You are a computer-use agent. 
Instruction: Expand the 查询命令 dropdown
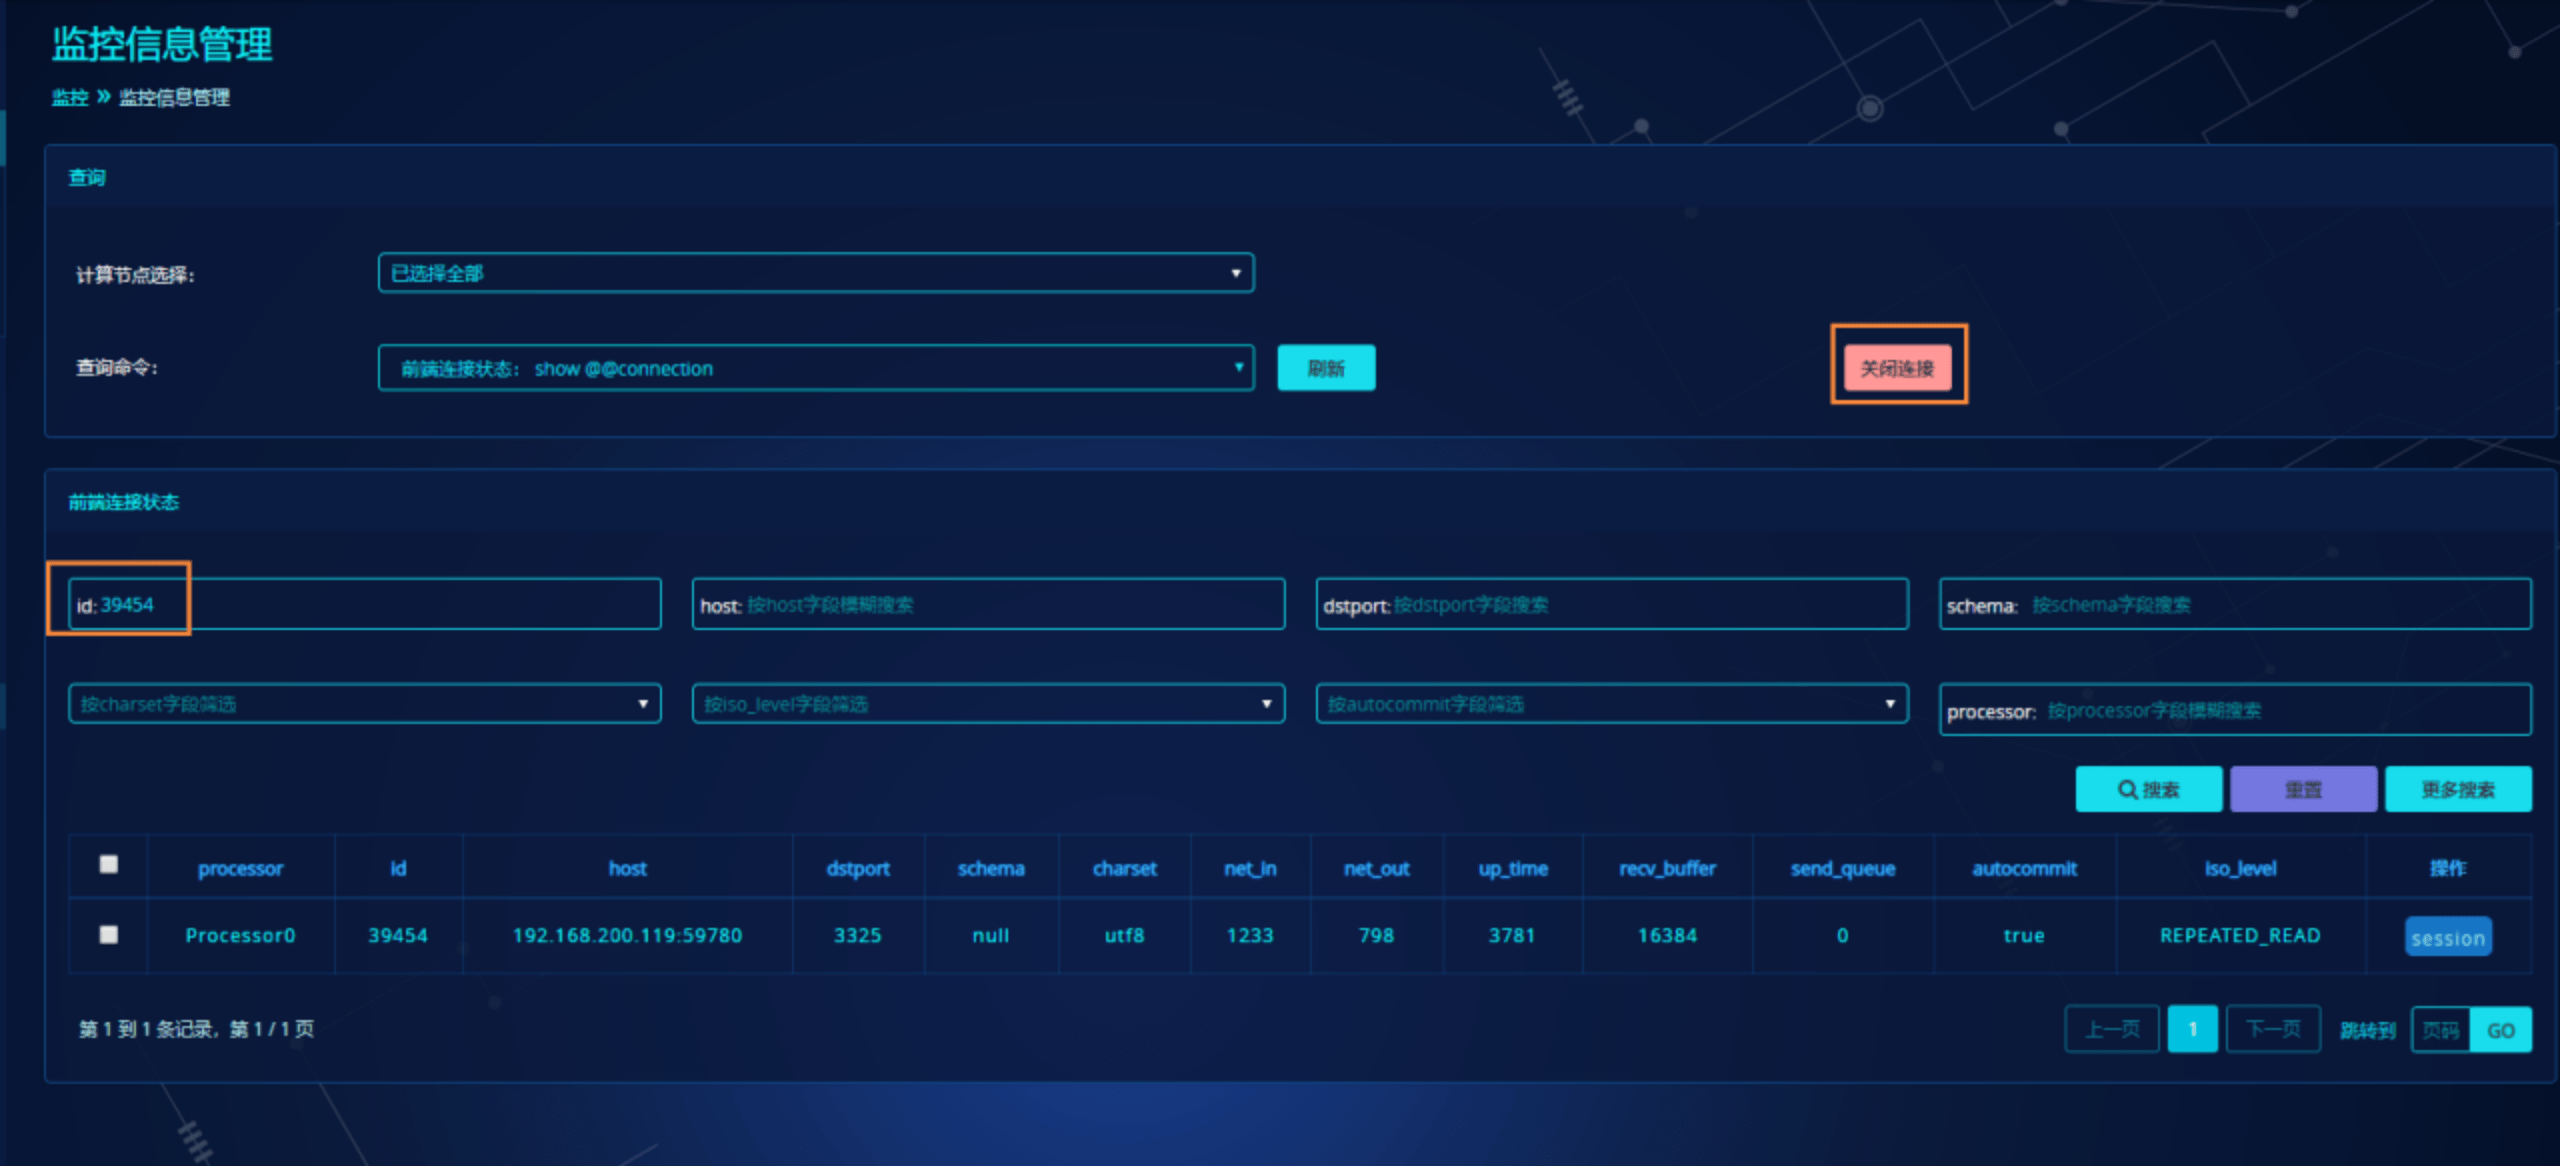[x=816, y=368]
